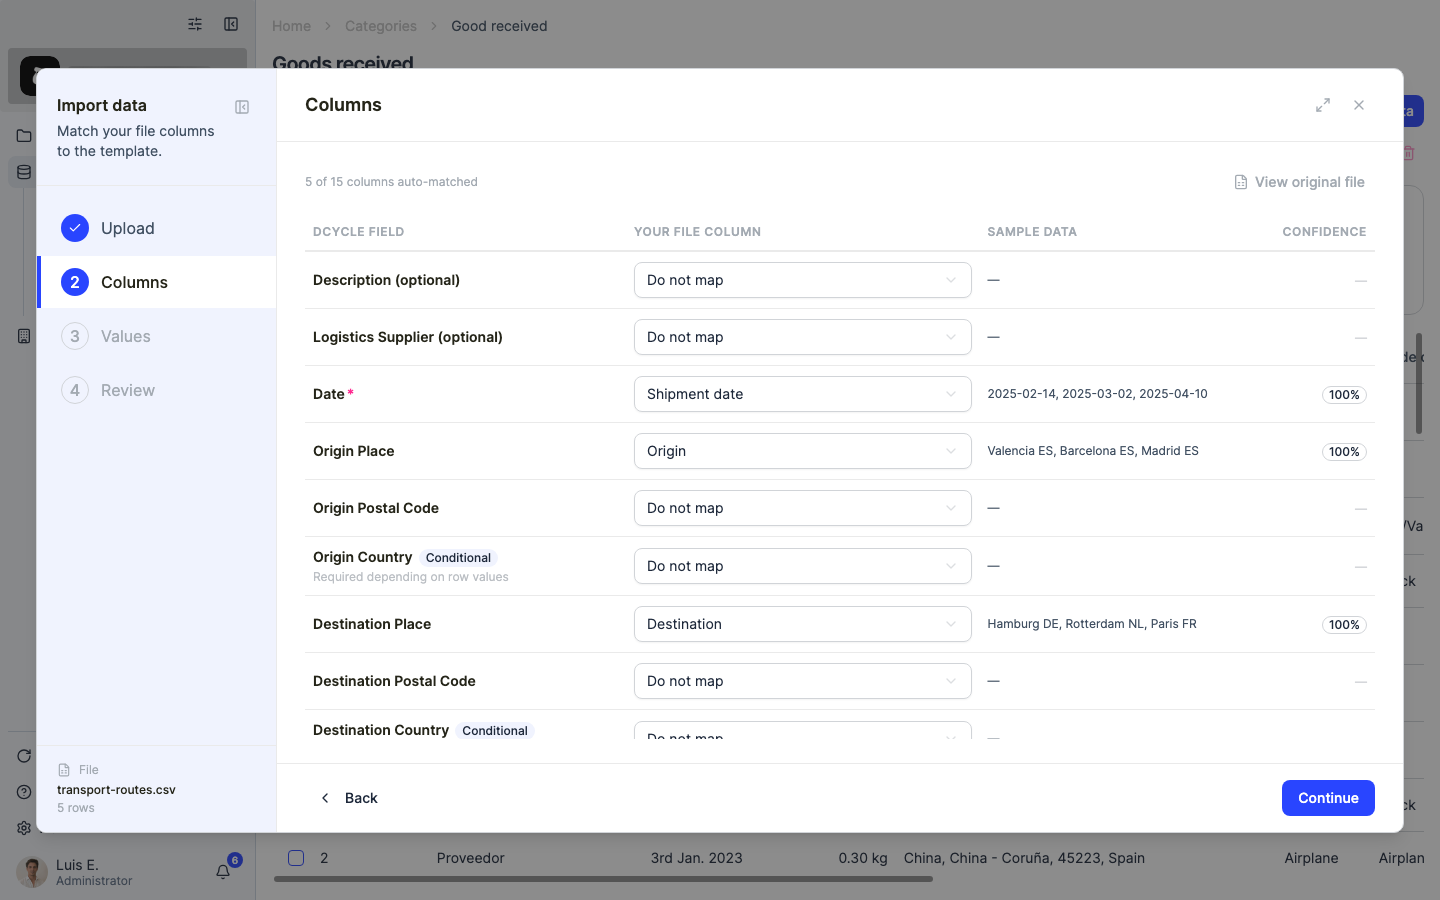1440x900 pixels.
Task: Open Origin Postal Code mapping dropdown
Action: (803, 508)
